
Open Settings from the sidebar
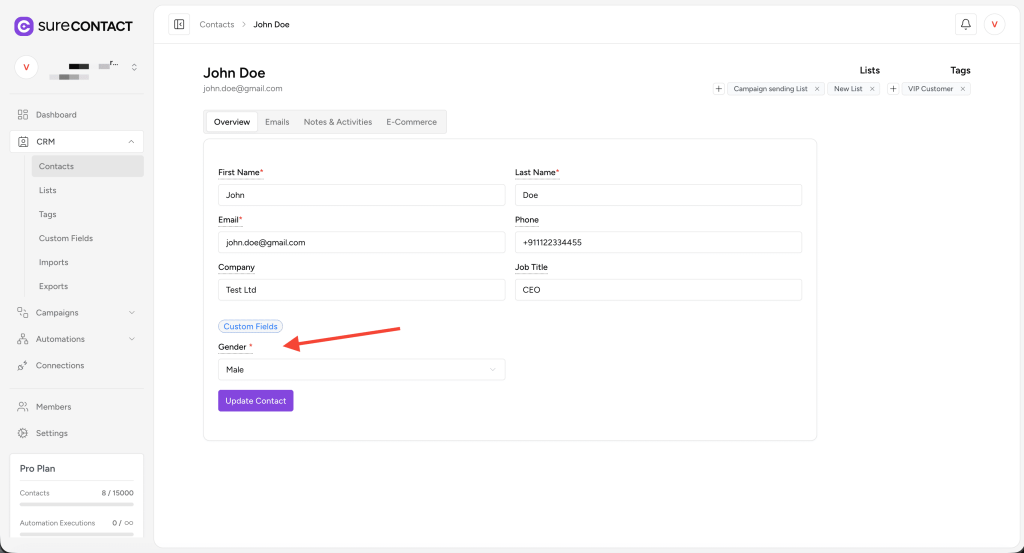52,433
